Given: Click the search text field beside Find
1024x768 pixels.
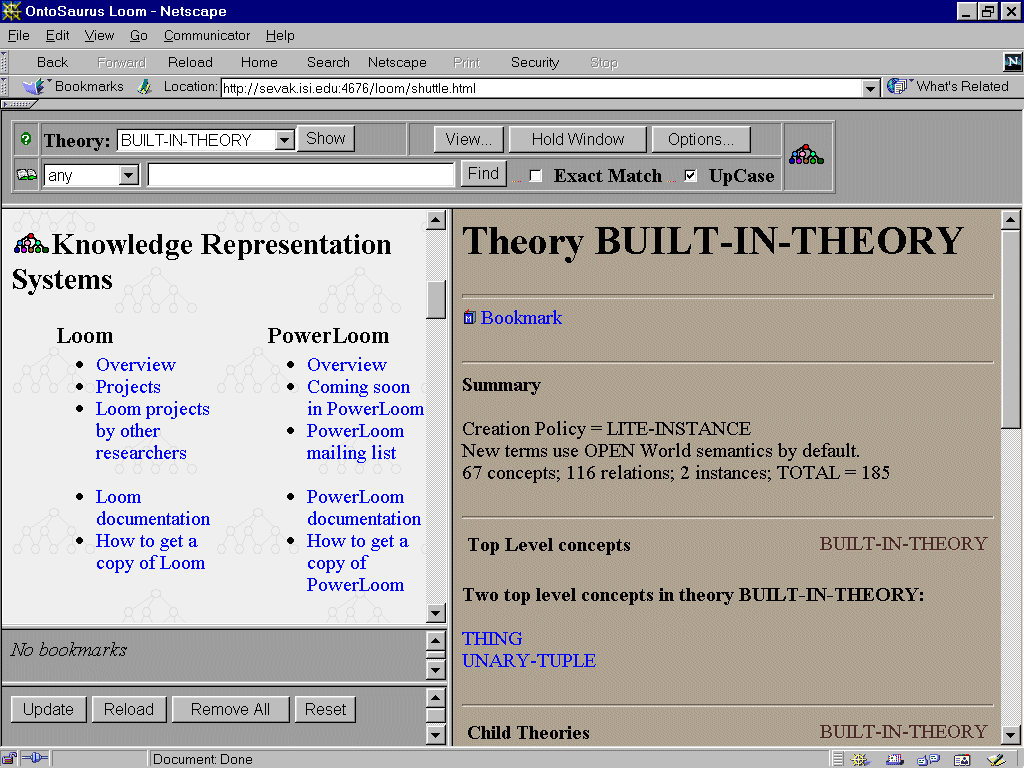Looking at the screenshot, I should click(x=301, y=175).
